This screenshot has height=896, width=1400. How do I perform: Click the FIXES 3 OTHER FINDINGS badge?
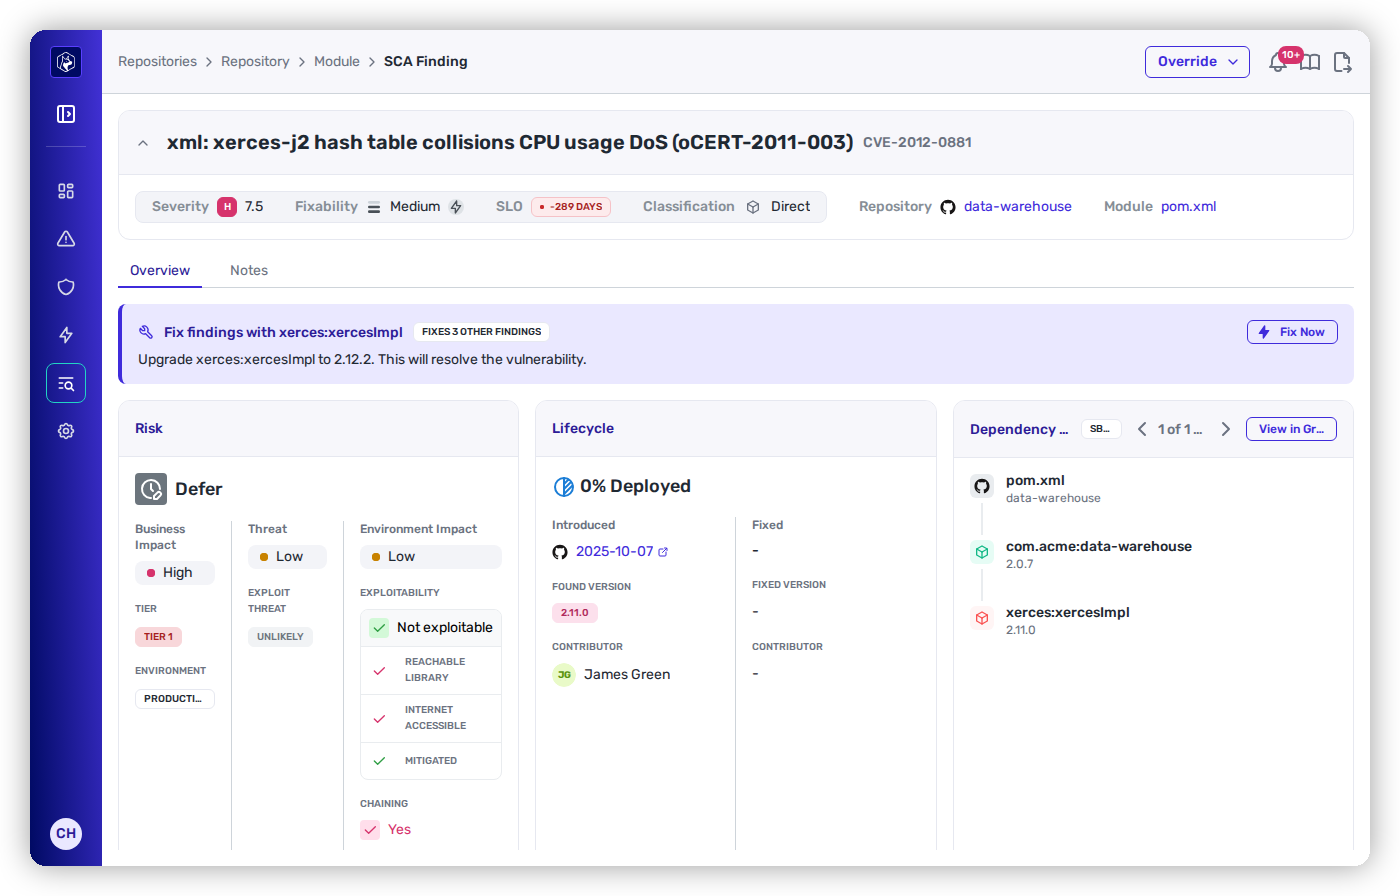pos(481,332)
